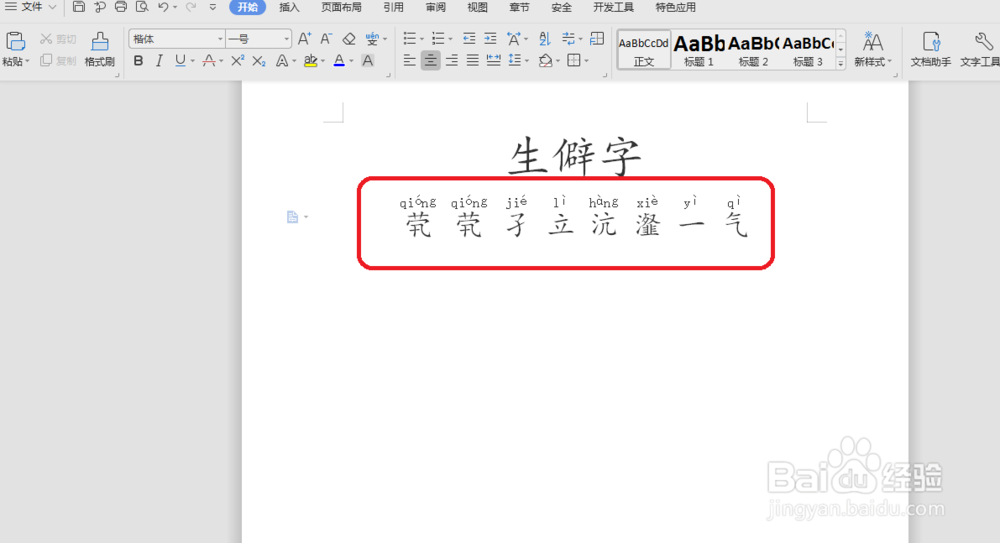Viewport: 1000px width, 543px height.
Task: Open the font name dropdown (楷体)
Action: point(220,39)
